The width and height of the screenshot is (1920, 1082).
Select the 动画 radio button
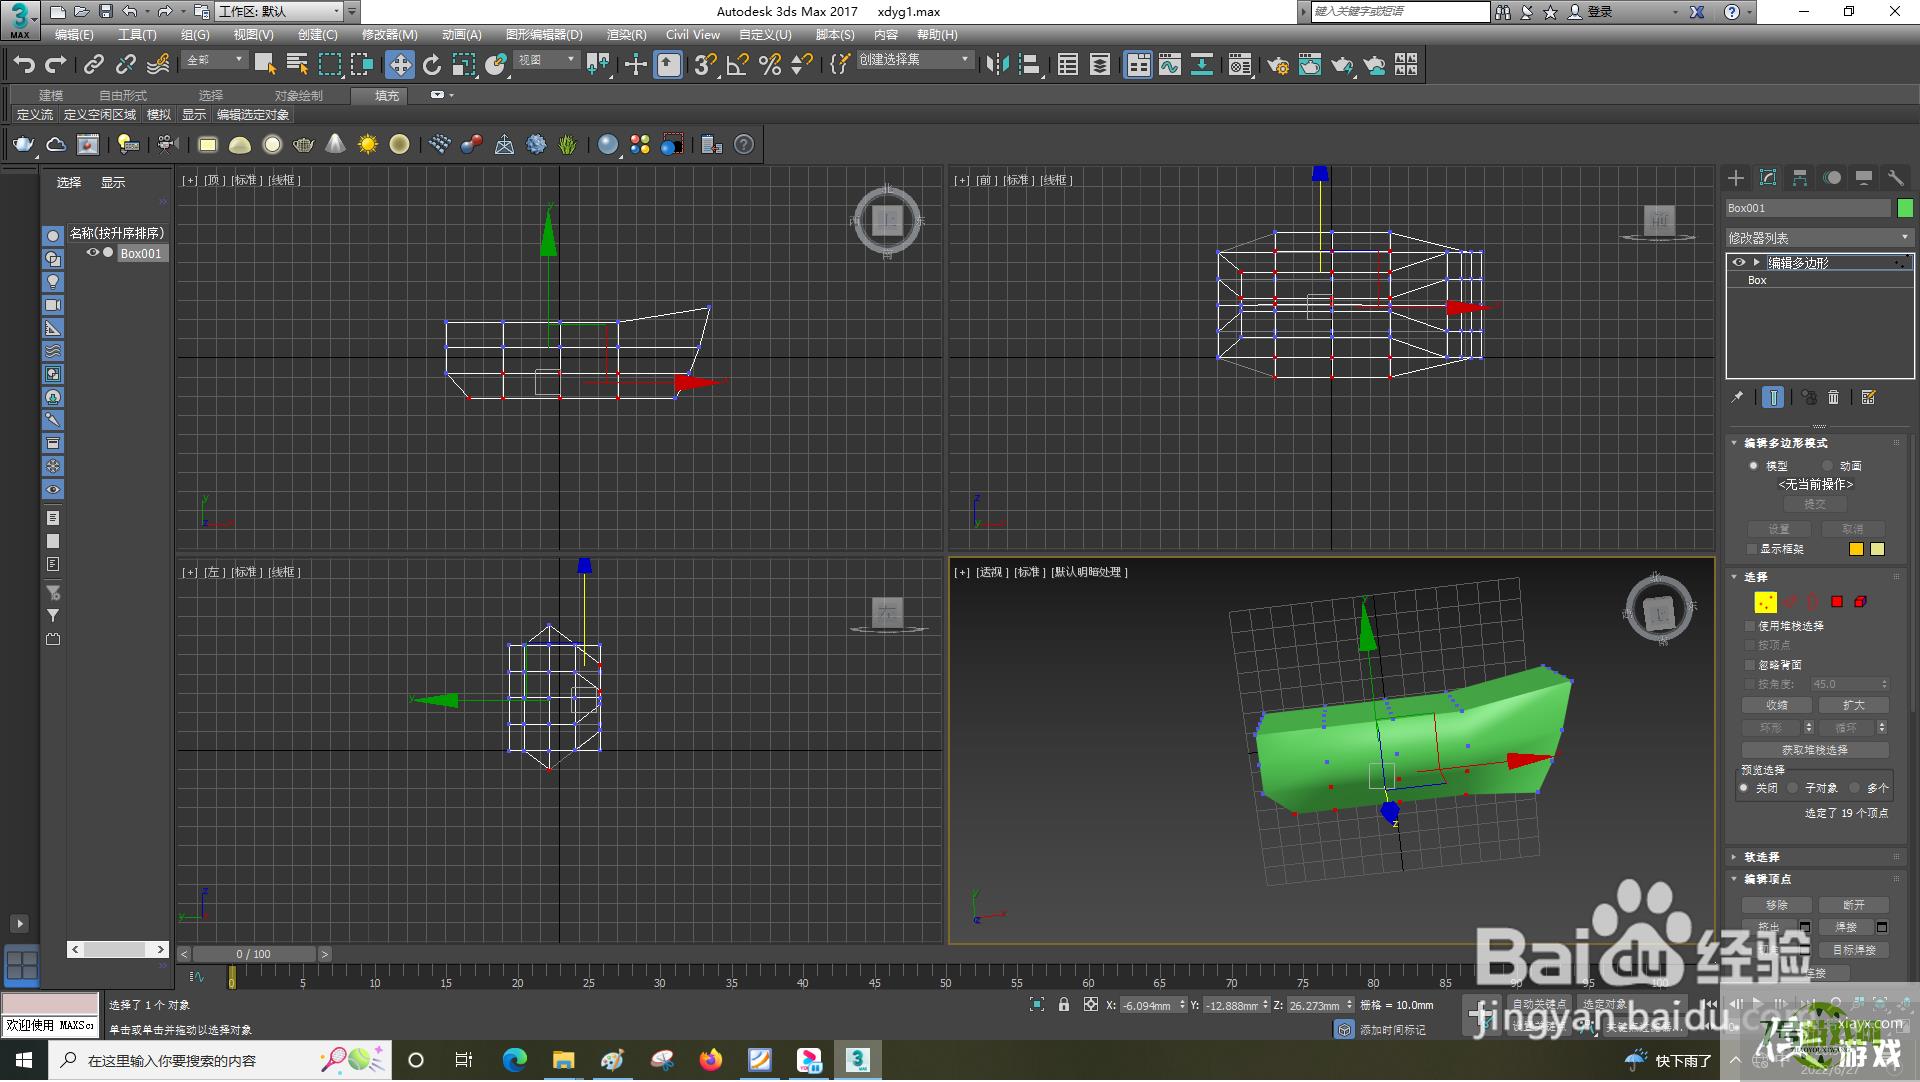click(1827, 466)
